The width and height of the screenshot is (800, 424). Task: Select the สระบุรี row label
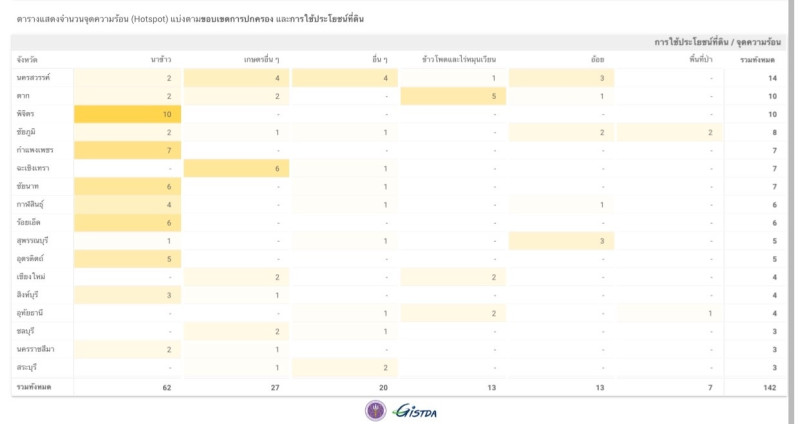point(28,367)
